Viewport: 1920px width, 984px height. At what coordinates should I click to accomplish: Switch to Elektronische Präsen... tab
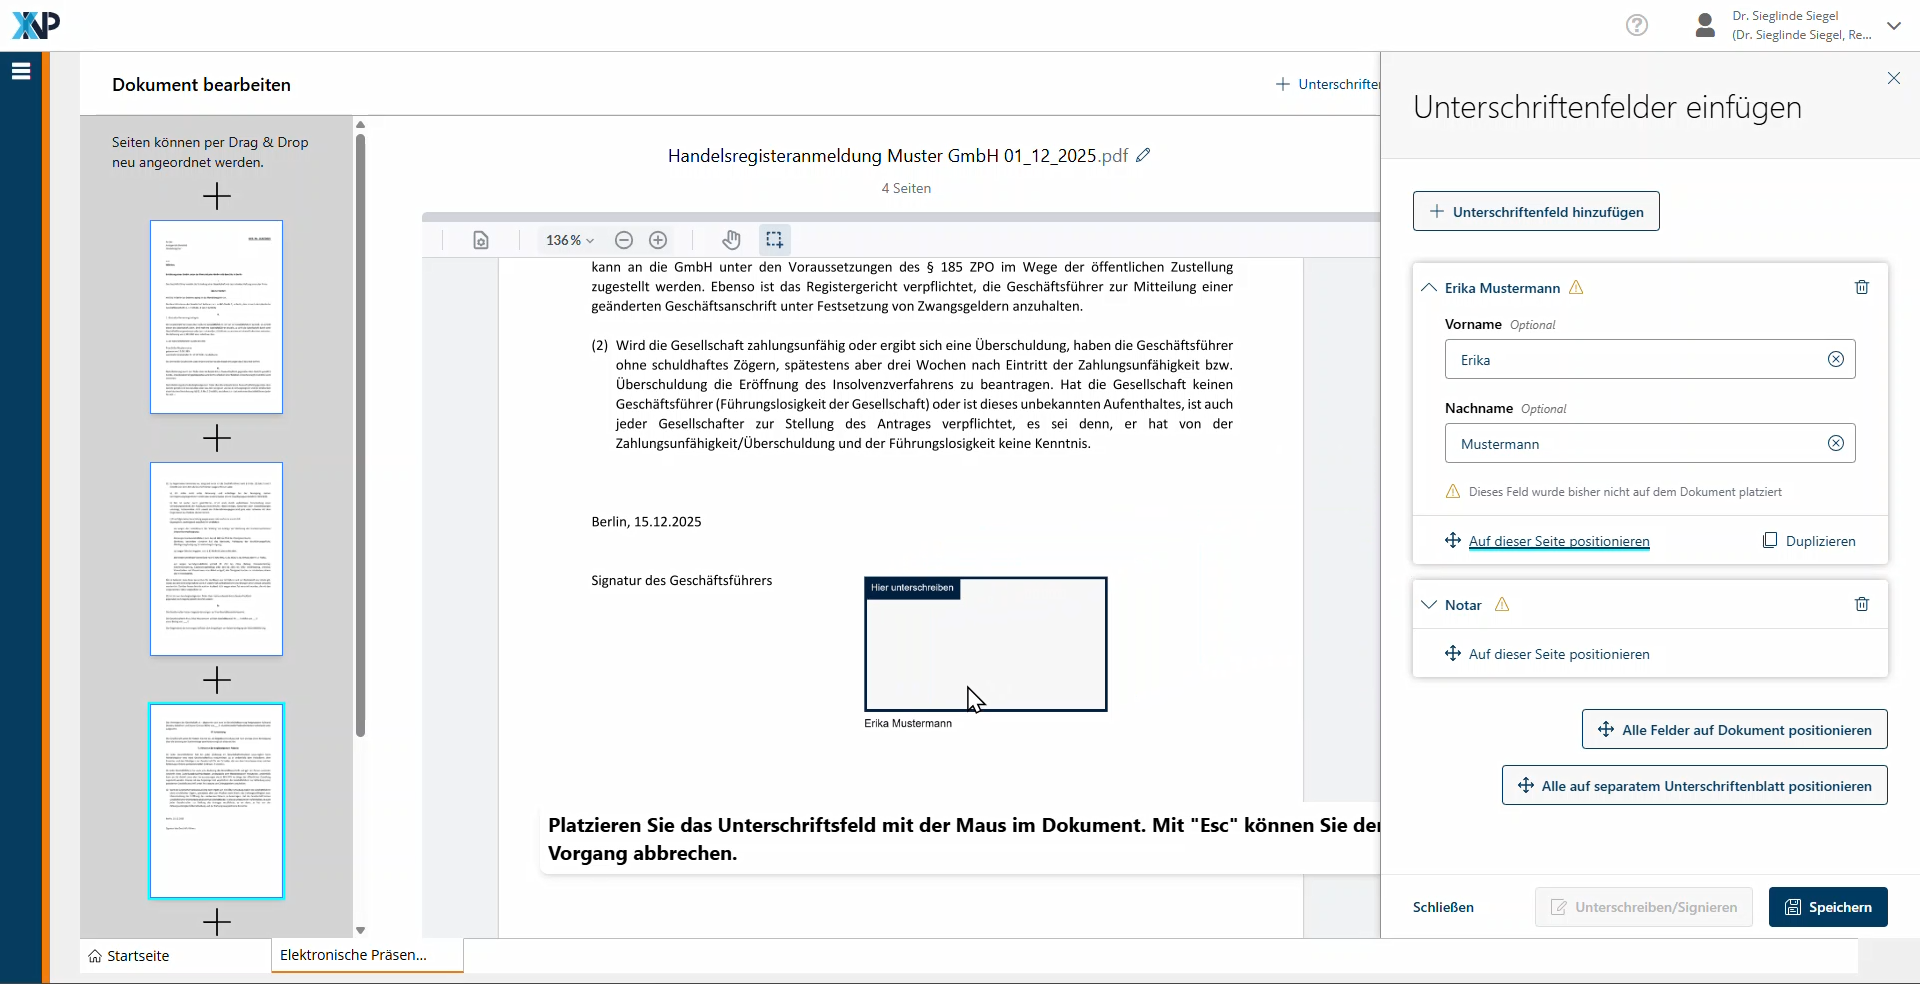tap(354, 955)
